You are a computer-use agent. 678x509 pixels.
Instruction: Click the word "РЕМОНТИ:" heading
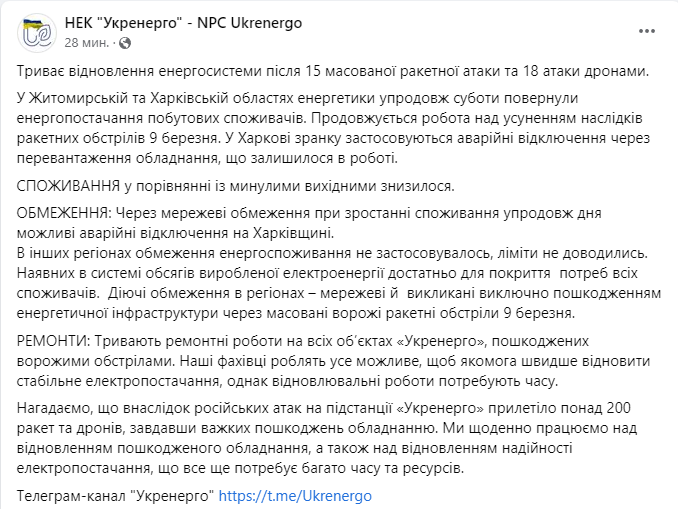point(52,342)
